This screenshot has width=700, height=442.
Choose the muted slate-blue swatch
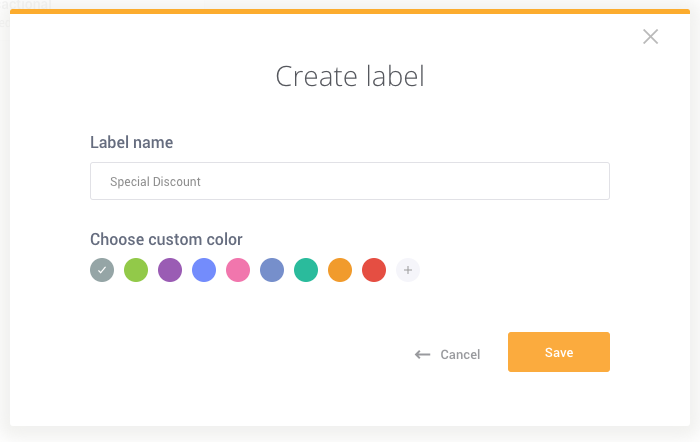tap(272, 270)
